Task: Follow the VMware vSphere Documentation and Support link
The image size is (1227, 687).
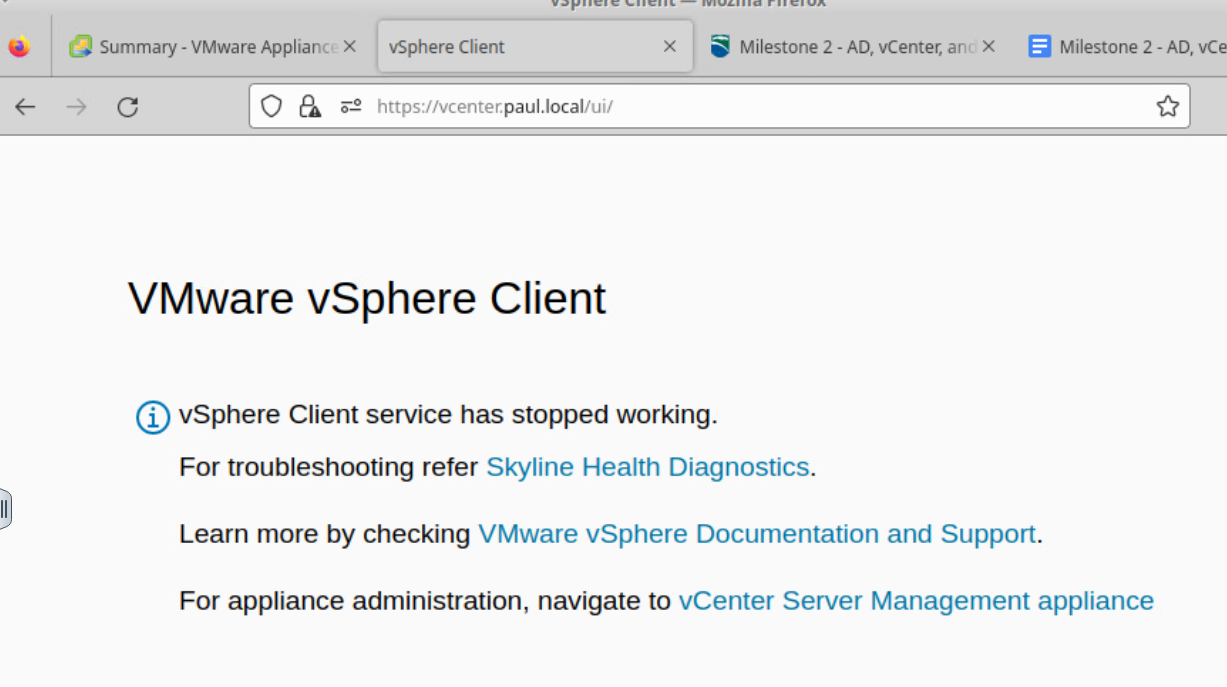Action: pyautogui.click(x=756, y=534)
